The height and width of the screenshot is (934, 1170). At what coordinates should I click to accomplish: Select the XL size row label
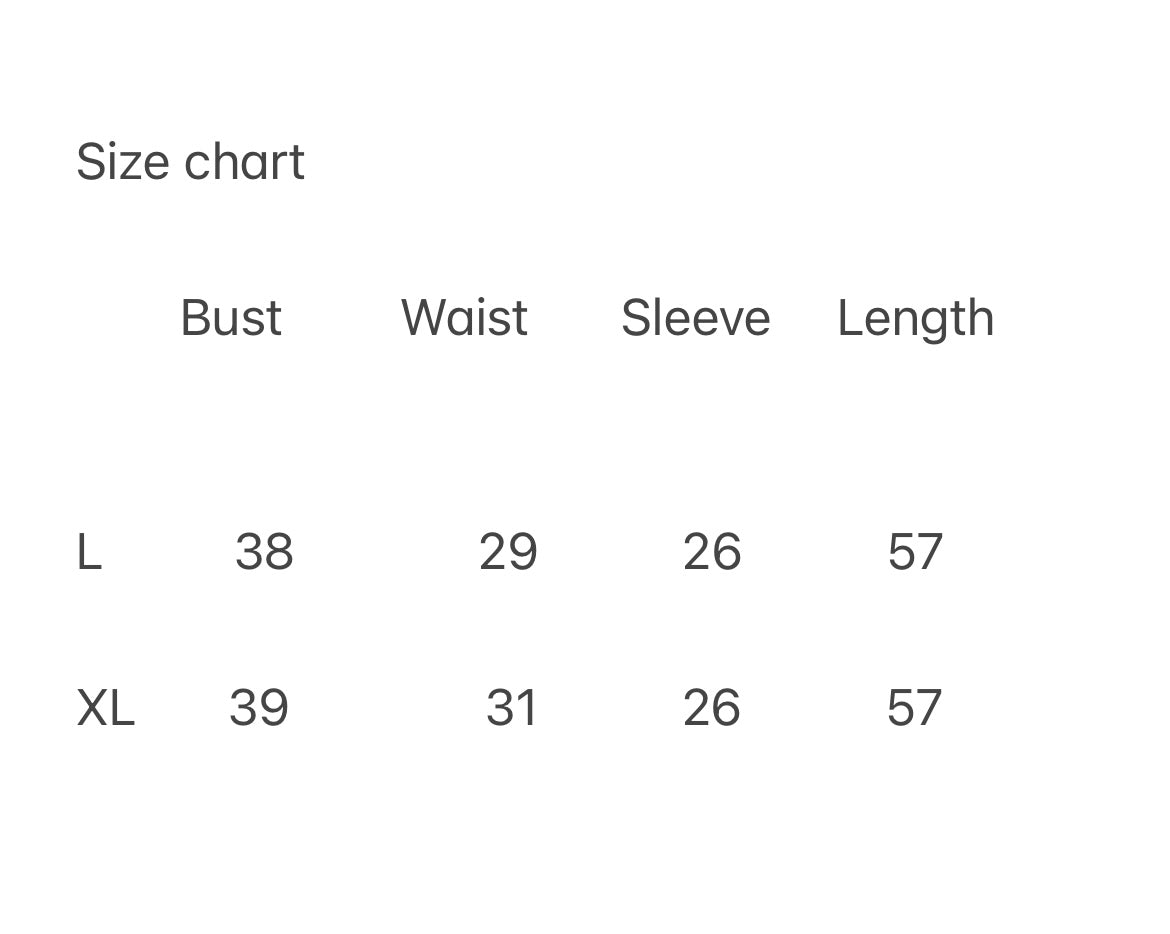(x=105, y=709)
